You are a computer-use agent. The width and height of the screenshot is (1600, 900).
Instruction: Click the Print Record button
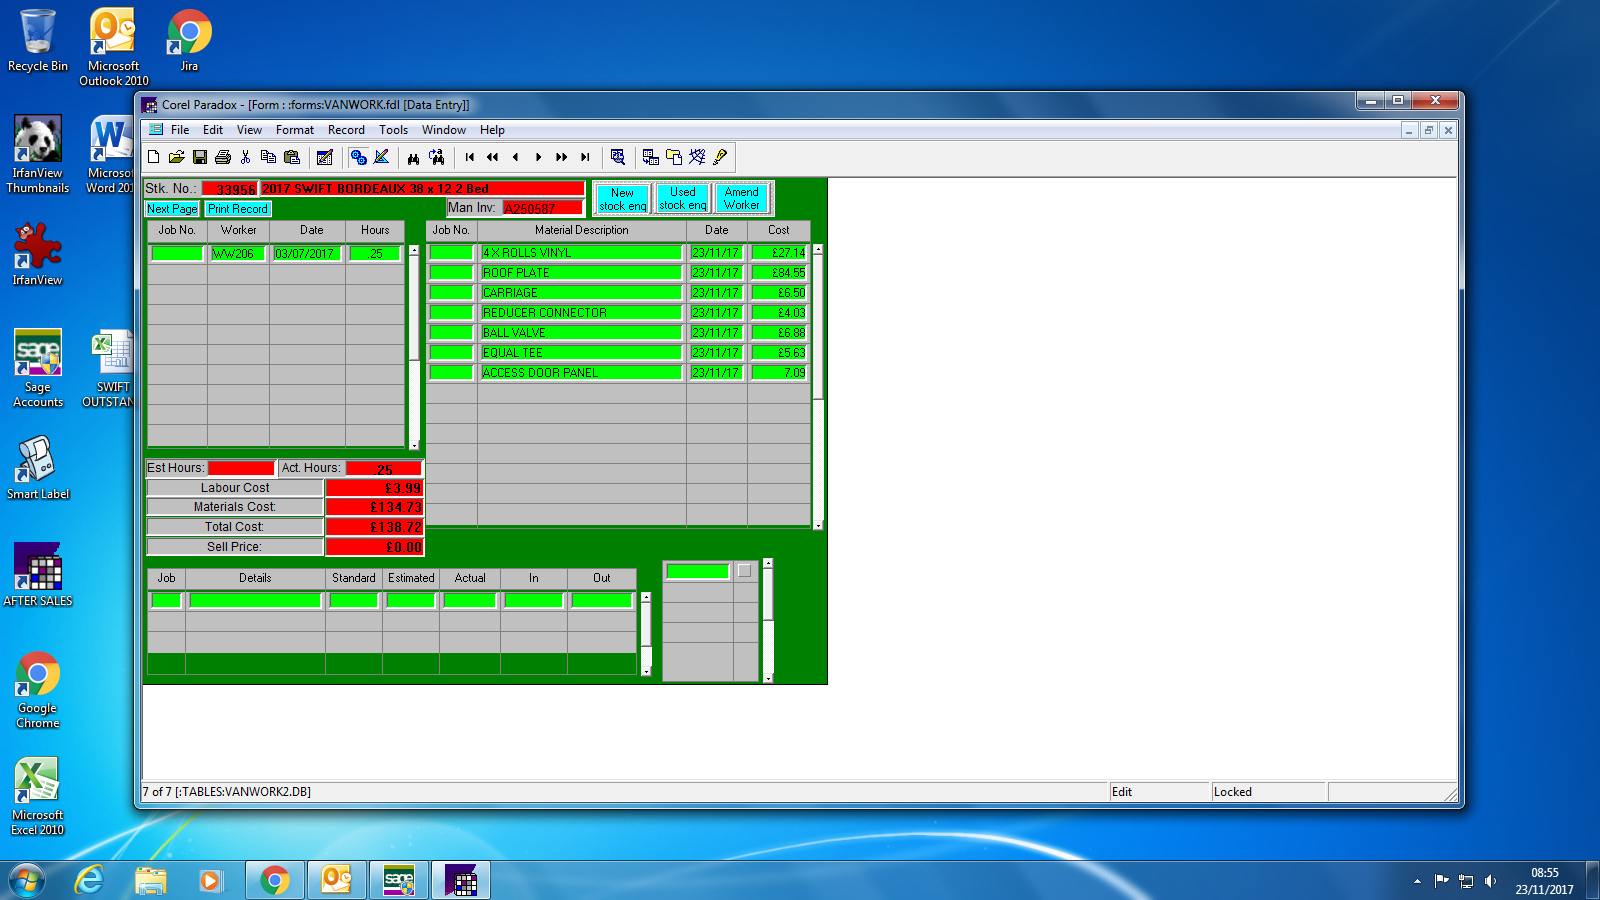[238, 209]
